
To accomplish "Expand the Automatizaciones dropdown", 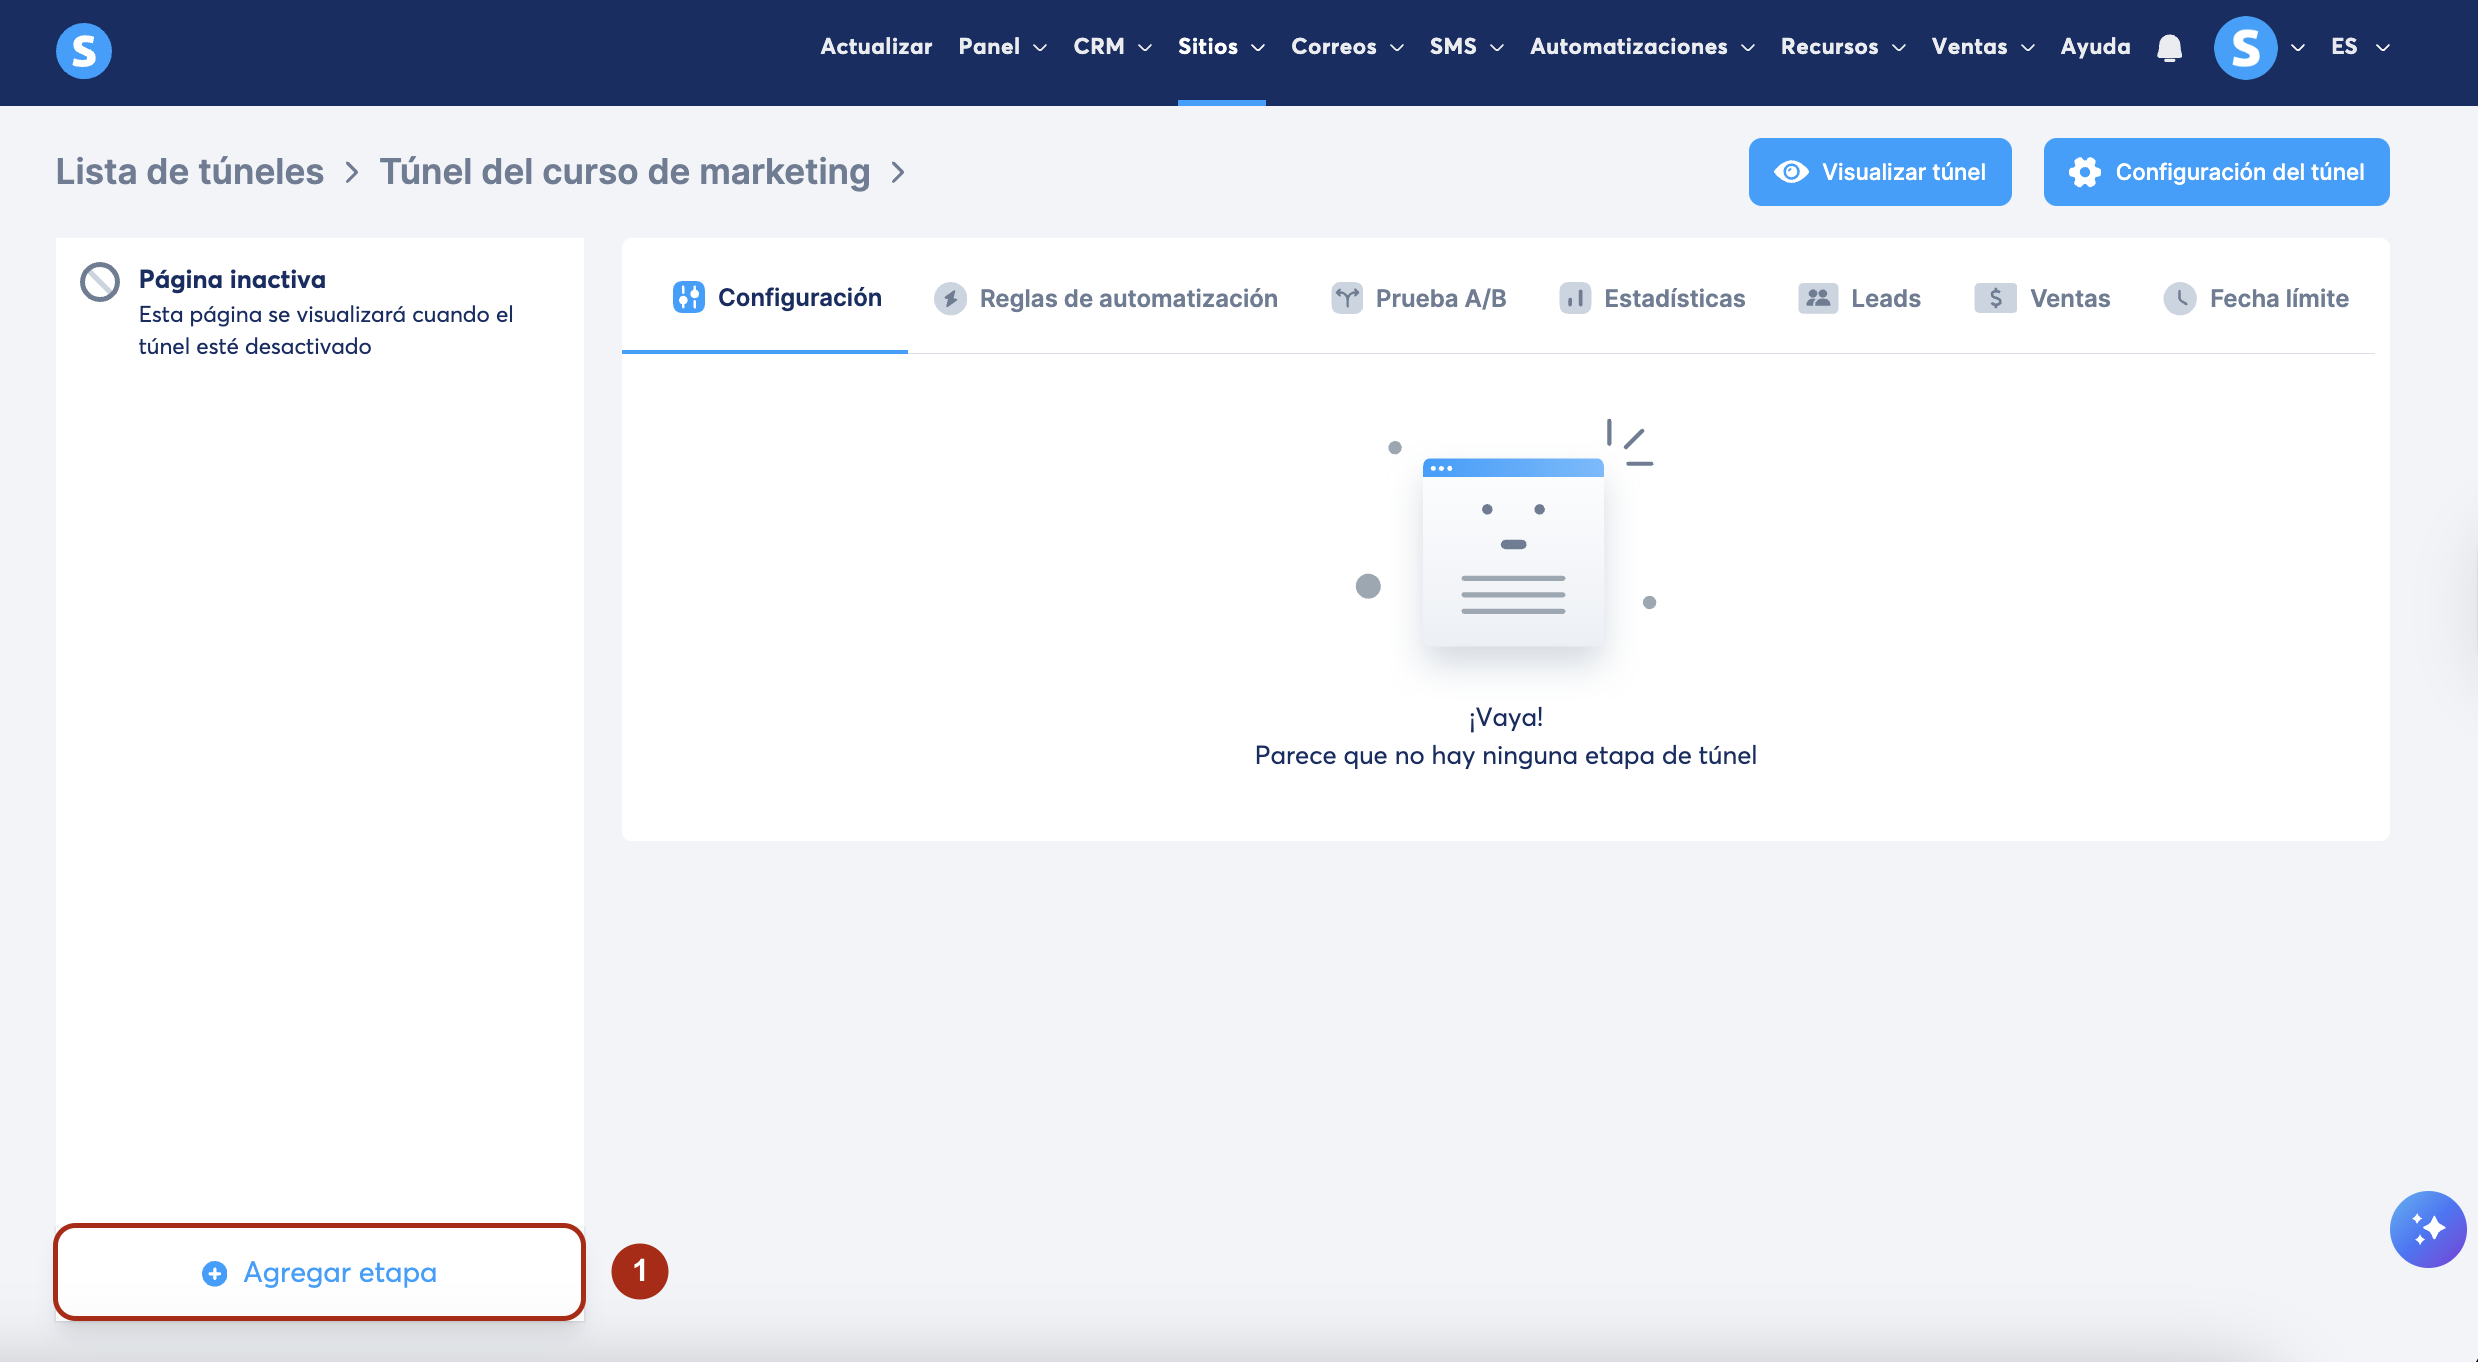I will pos(1642,47).
